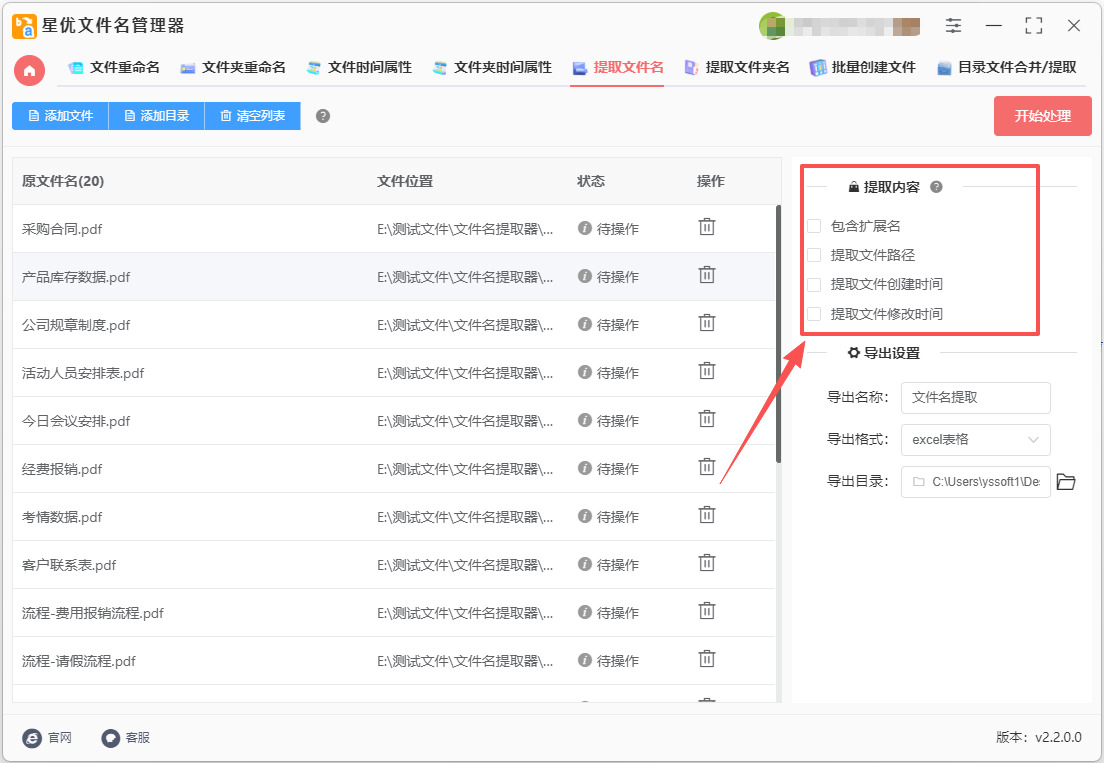Toggle fullscreen icon in title bar
Screen dimensions: 1104x763
point(1034,26)
